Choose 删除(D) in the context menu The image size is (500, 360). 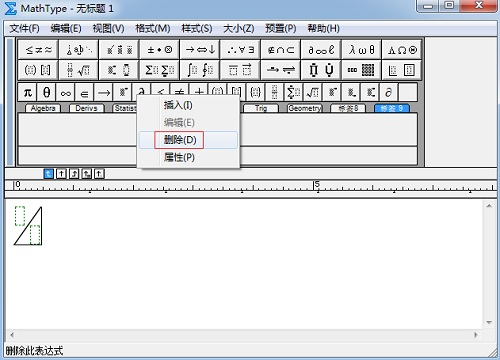click(188, 140)
